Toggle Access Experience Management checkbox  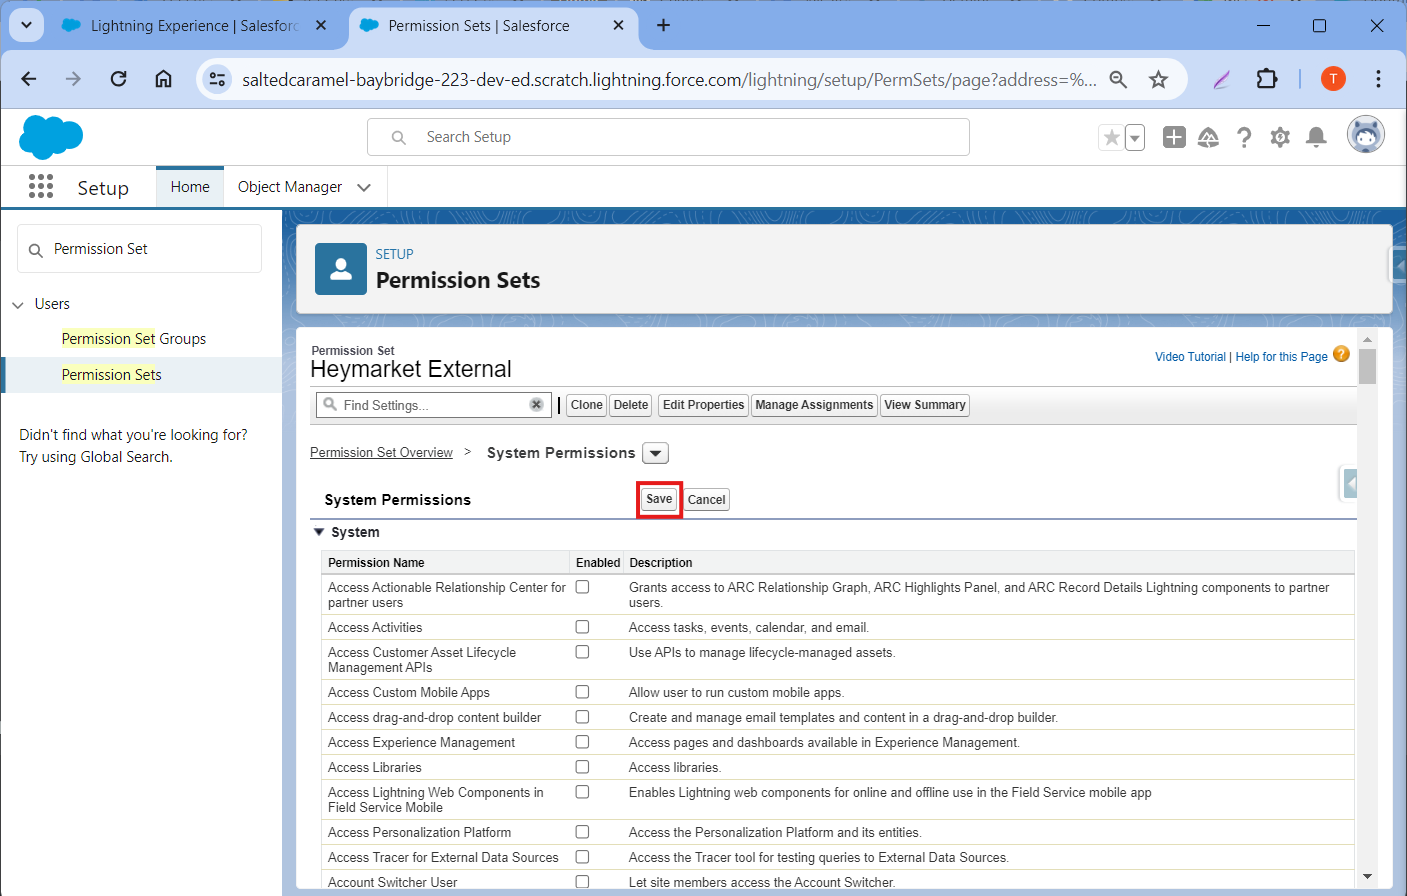(x=582, y=742)
